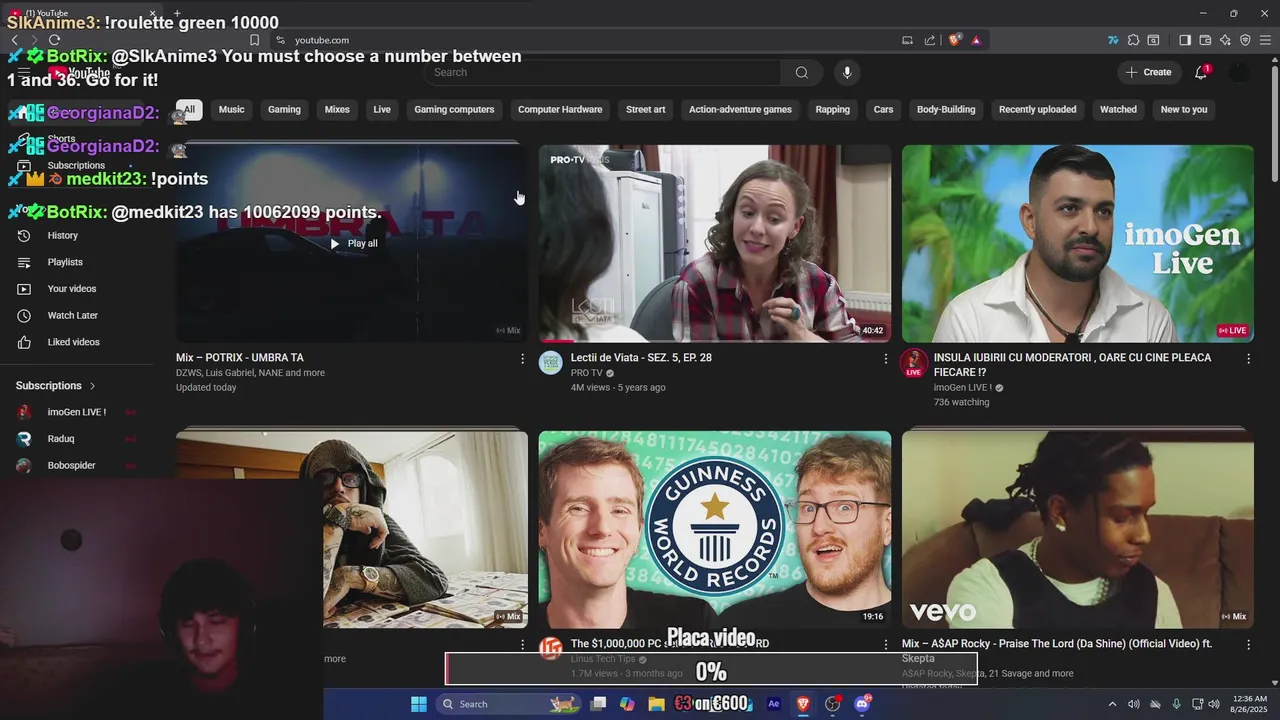Screen dimensions: 1280x720
Task: Open the account avatar menu
Action: (1239, 72)
